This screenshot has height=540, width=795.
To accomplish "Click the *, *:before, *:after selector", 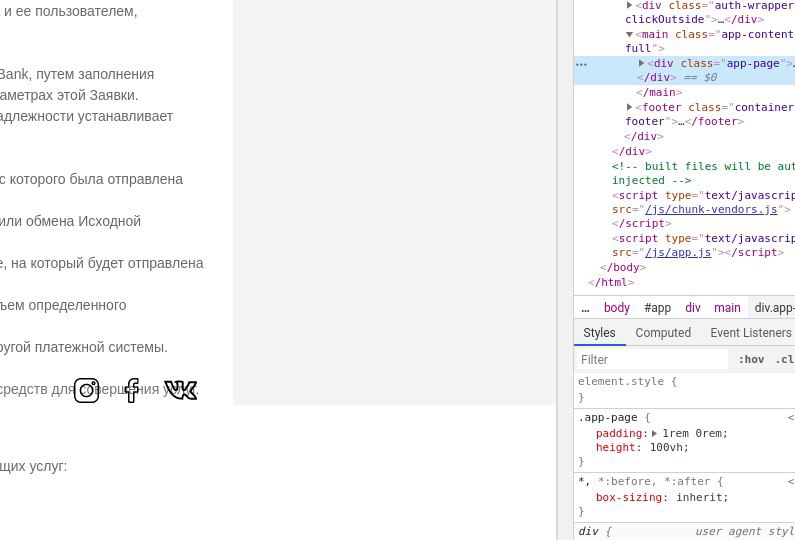I will point(646,481).
